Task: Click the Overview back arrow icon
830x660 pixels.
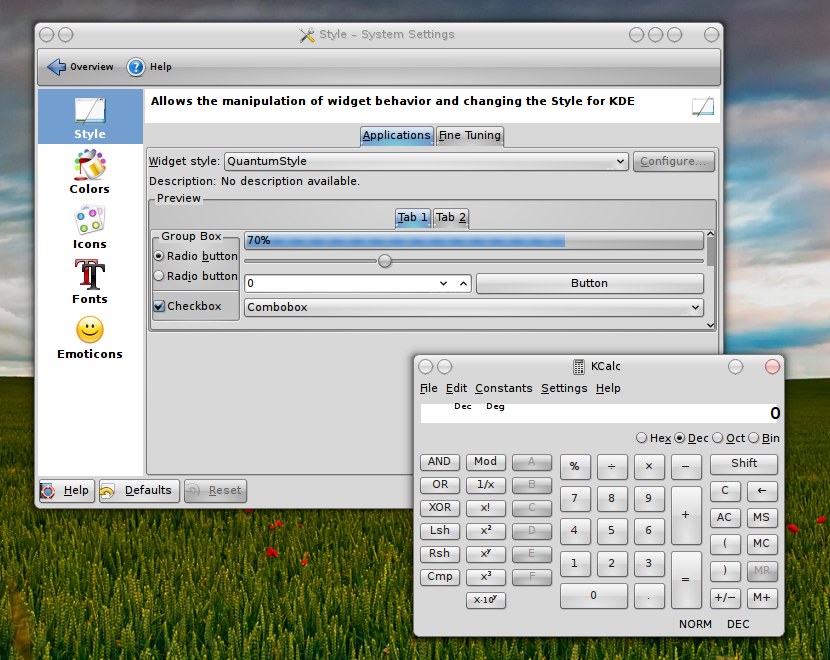Action: [56, 67]
